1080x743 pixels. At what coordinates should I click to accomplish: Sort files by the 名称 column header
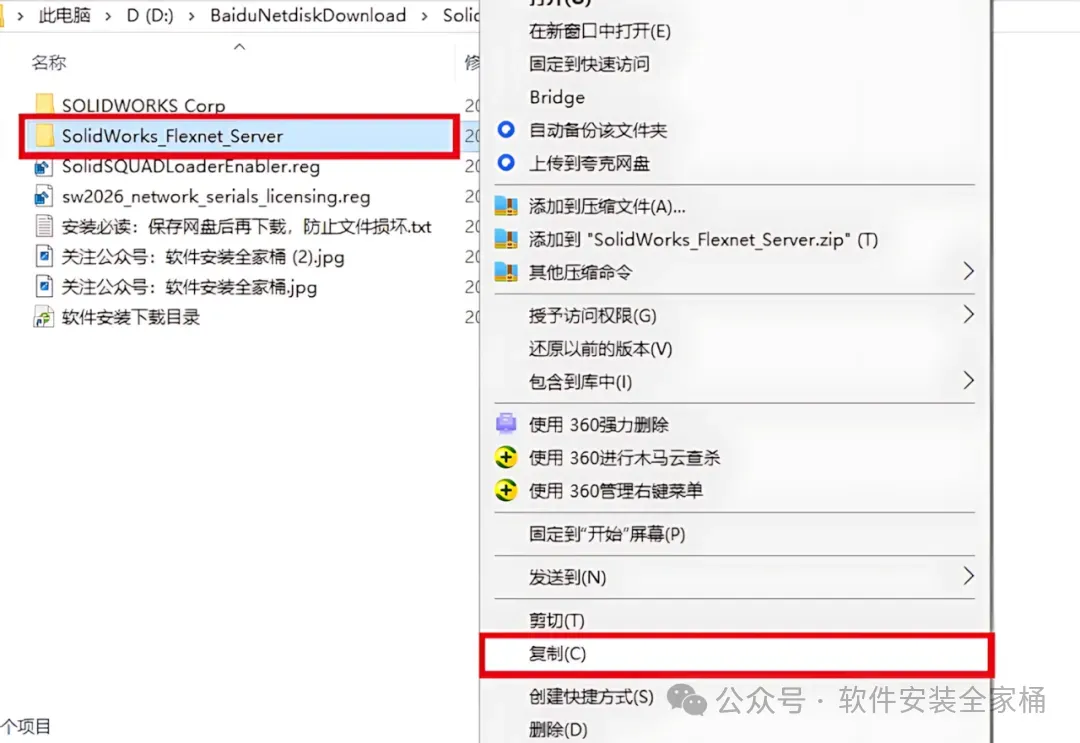click(x=49, y=63)
